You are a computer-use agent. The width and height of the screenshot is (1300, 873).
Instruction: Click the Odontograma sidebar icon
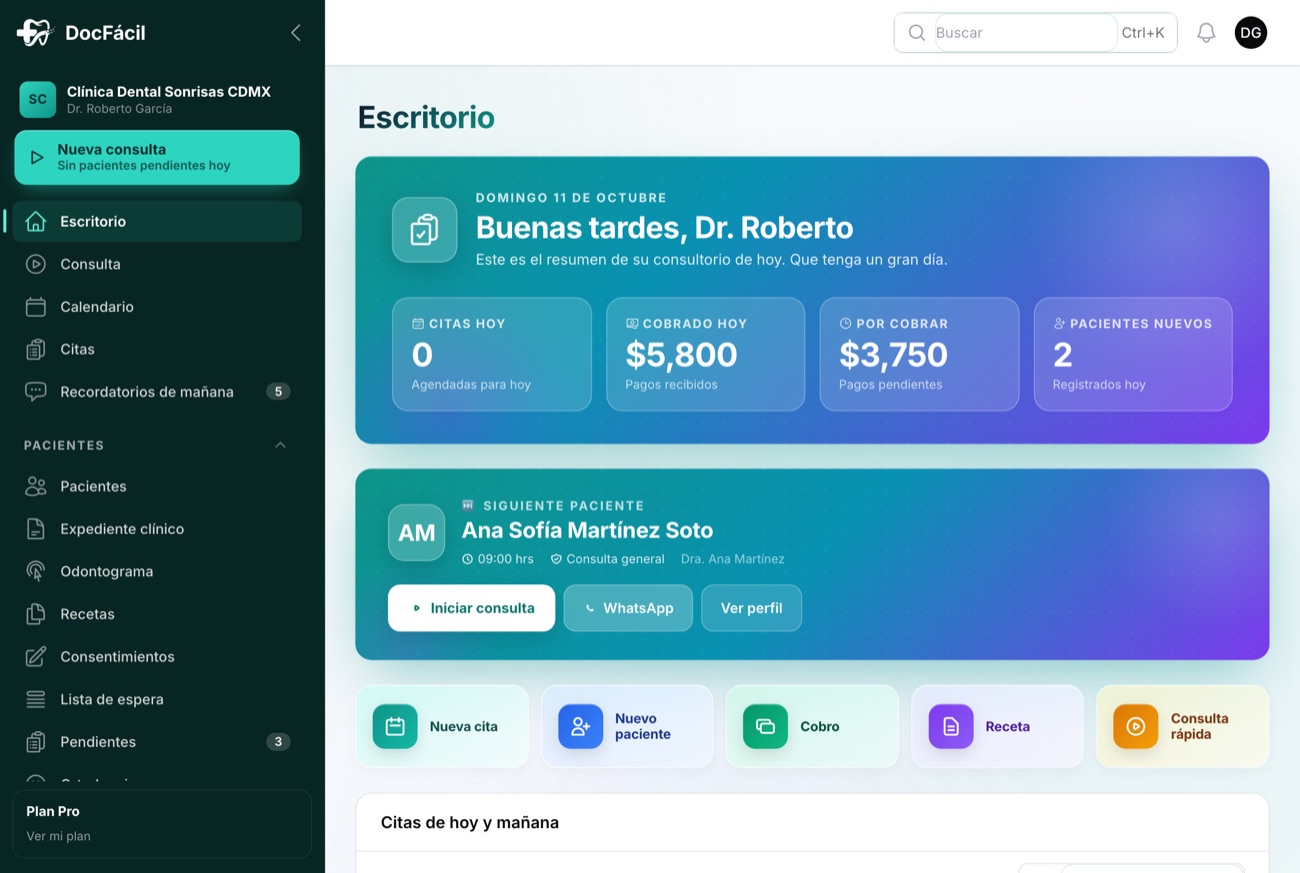(x=36, y=572)
